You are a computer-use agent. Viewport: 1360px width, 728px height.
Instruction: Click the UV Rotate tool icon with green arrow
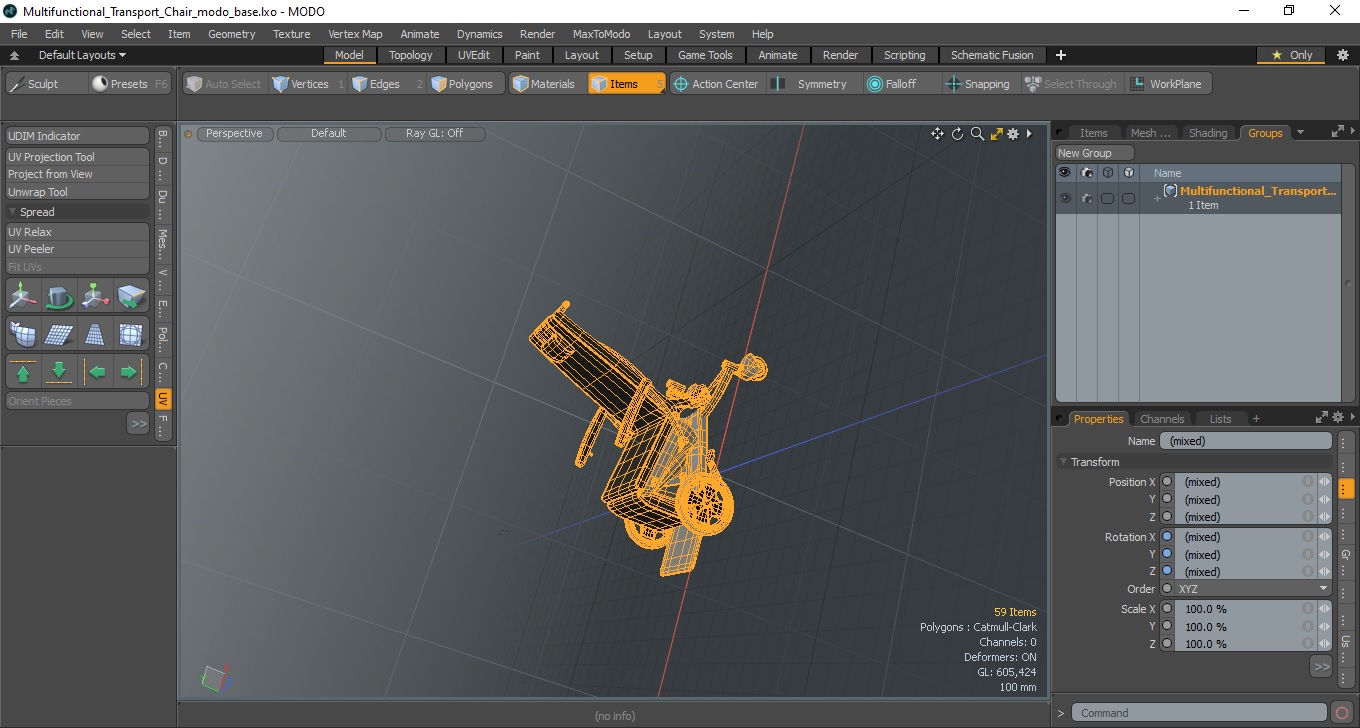pos(59,296)
